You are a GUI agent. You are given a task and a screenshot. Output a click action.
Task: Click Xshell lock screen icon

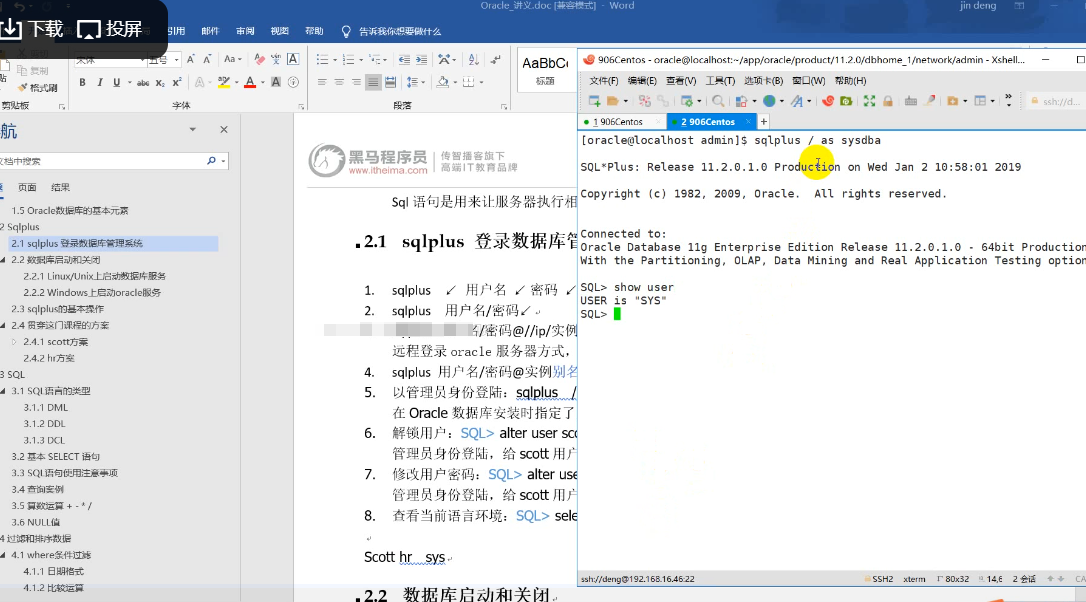(888, 101)
